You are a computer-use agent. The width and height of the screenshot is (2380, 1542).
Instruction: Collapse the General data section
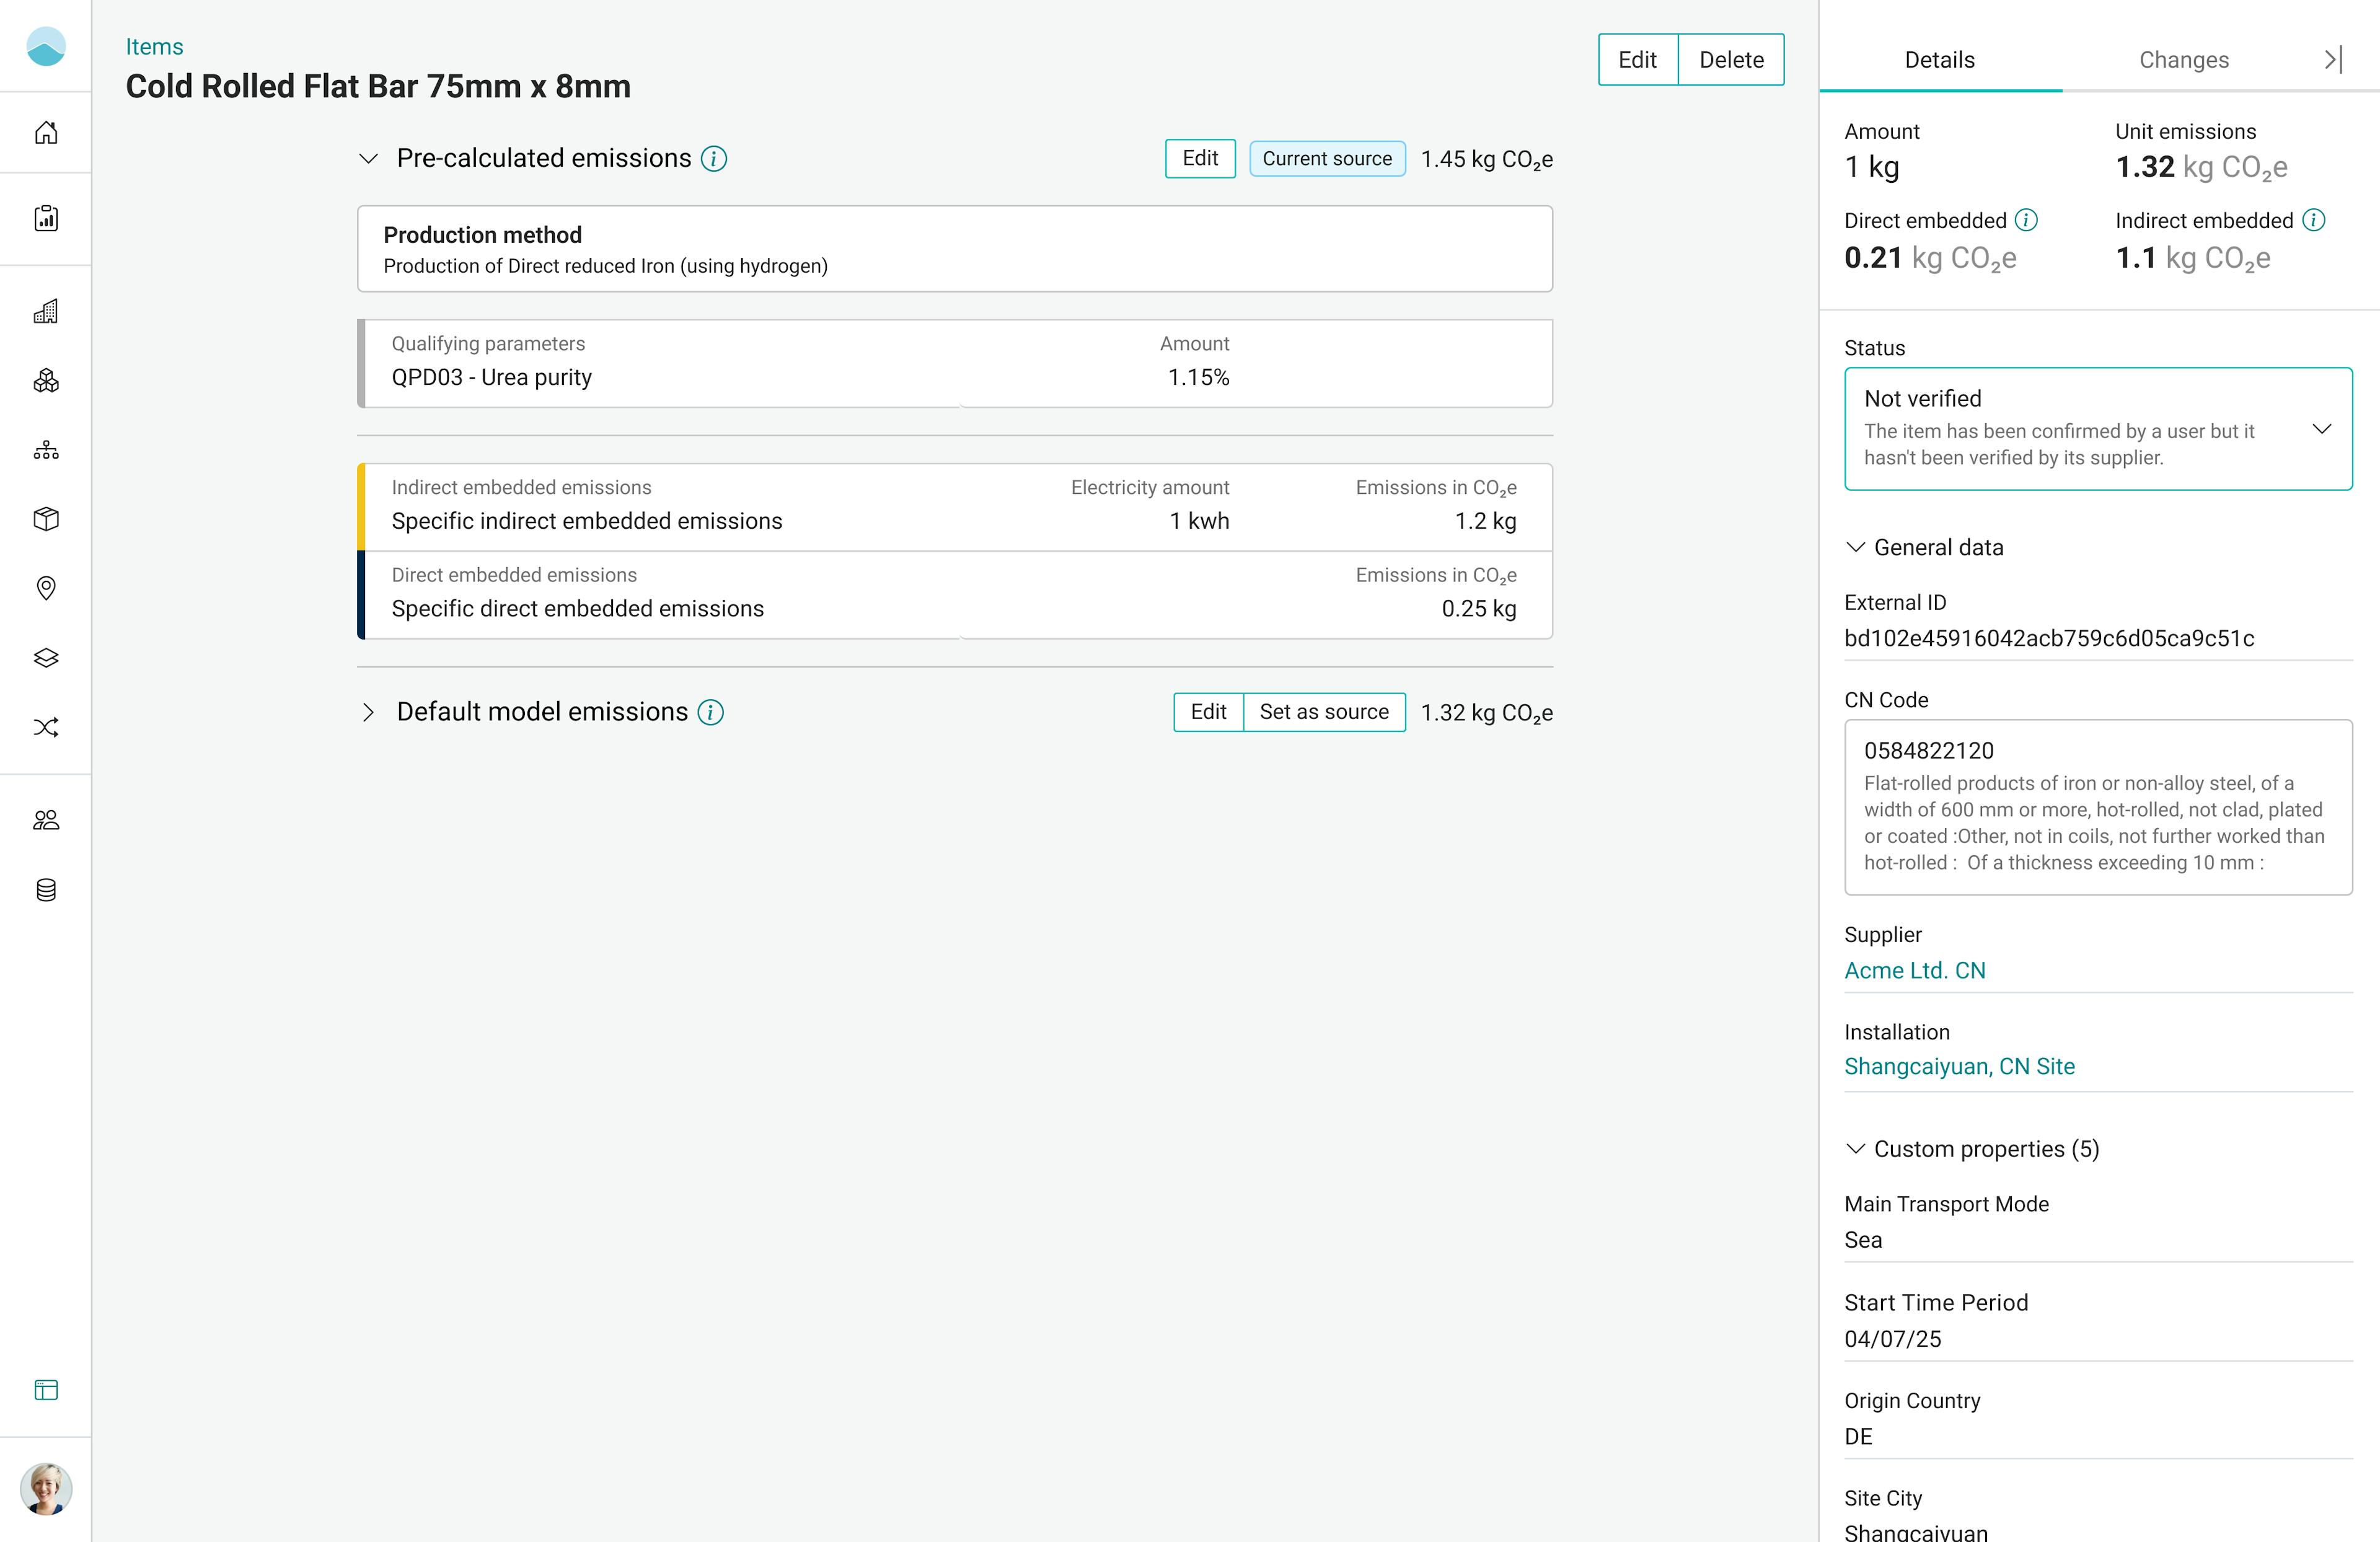[1855, 547]
